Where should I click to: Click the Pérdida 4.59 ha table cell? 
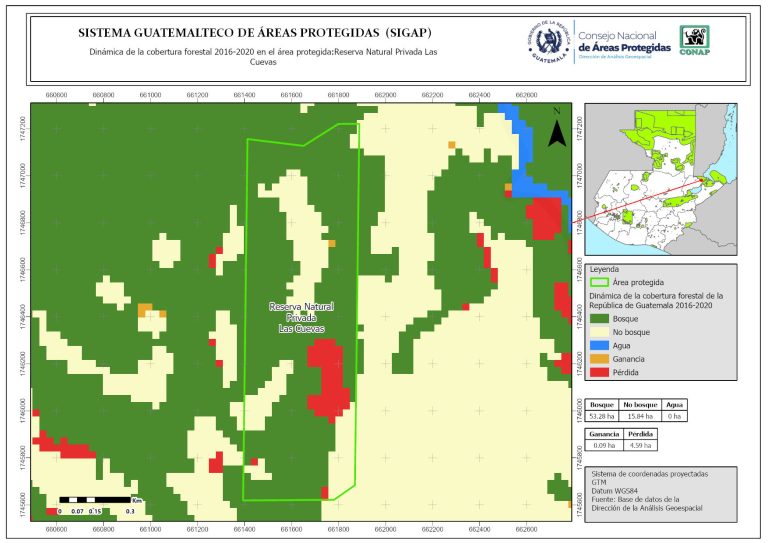tap(640, 445)
